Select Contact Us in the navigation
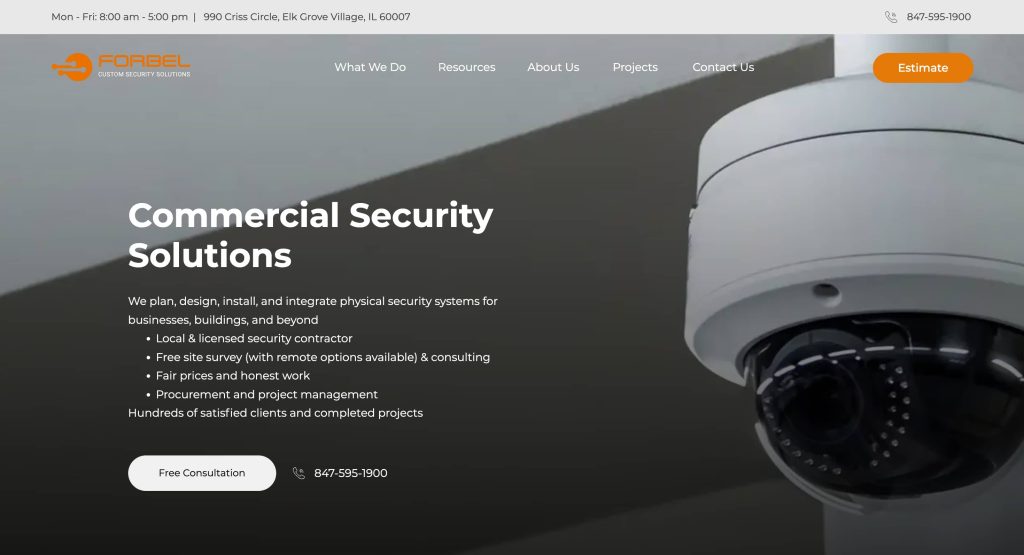This screenshot has width=1024, height=555. [723, 67]
